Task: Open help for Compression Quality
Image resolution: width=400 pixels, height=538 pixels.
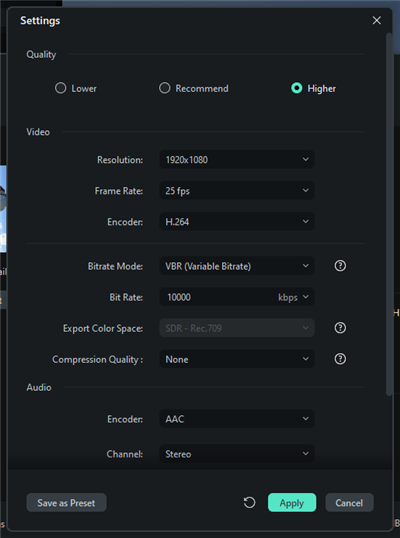Action: click(340, 359)
